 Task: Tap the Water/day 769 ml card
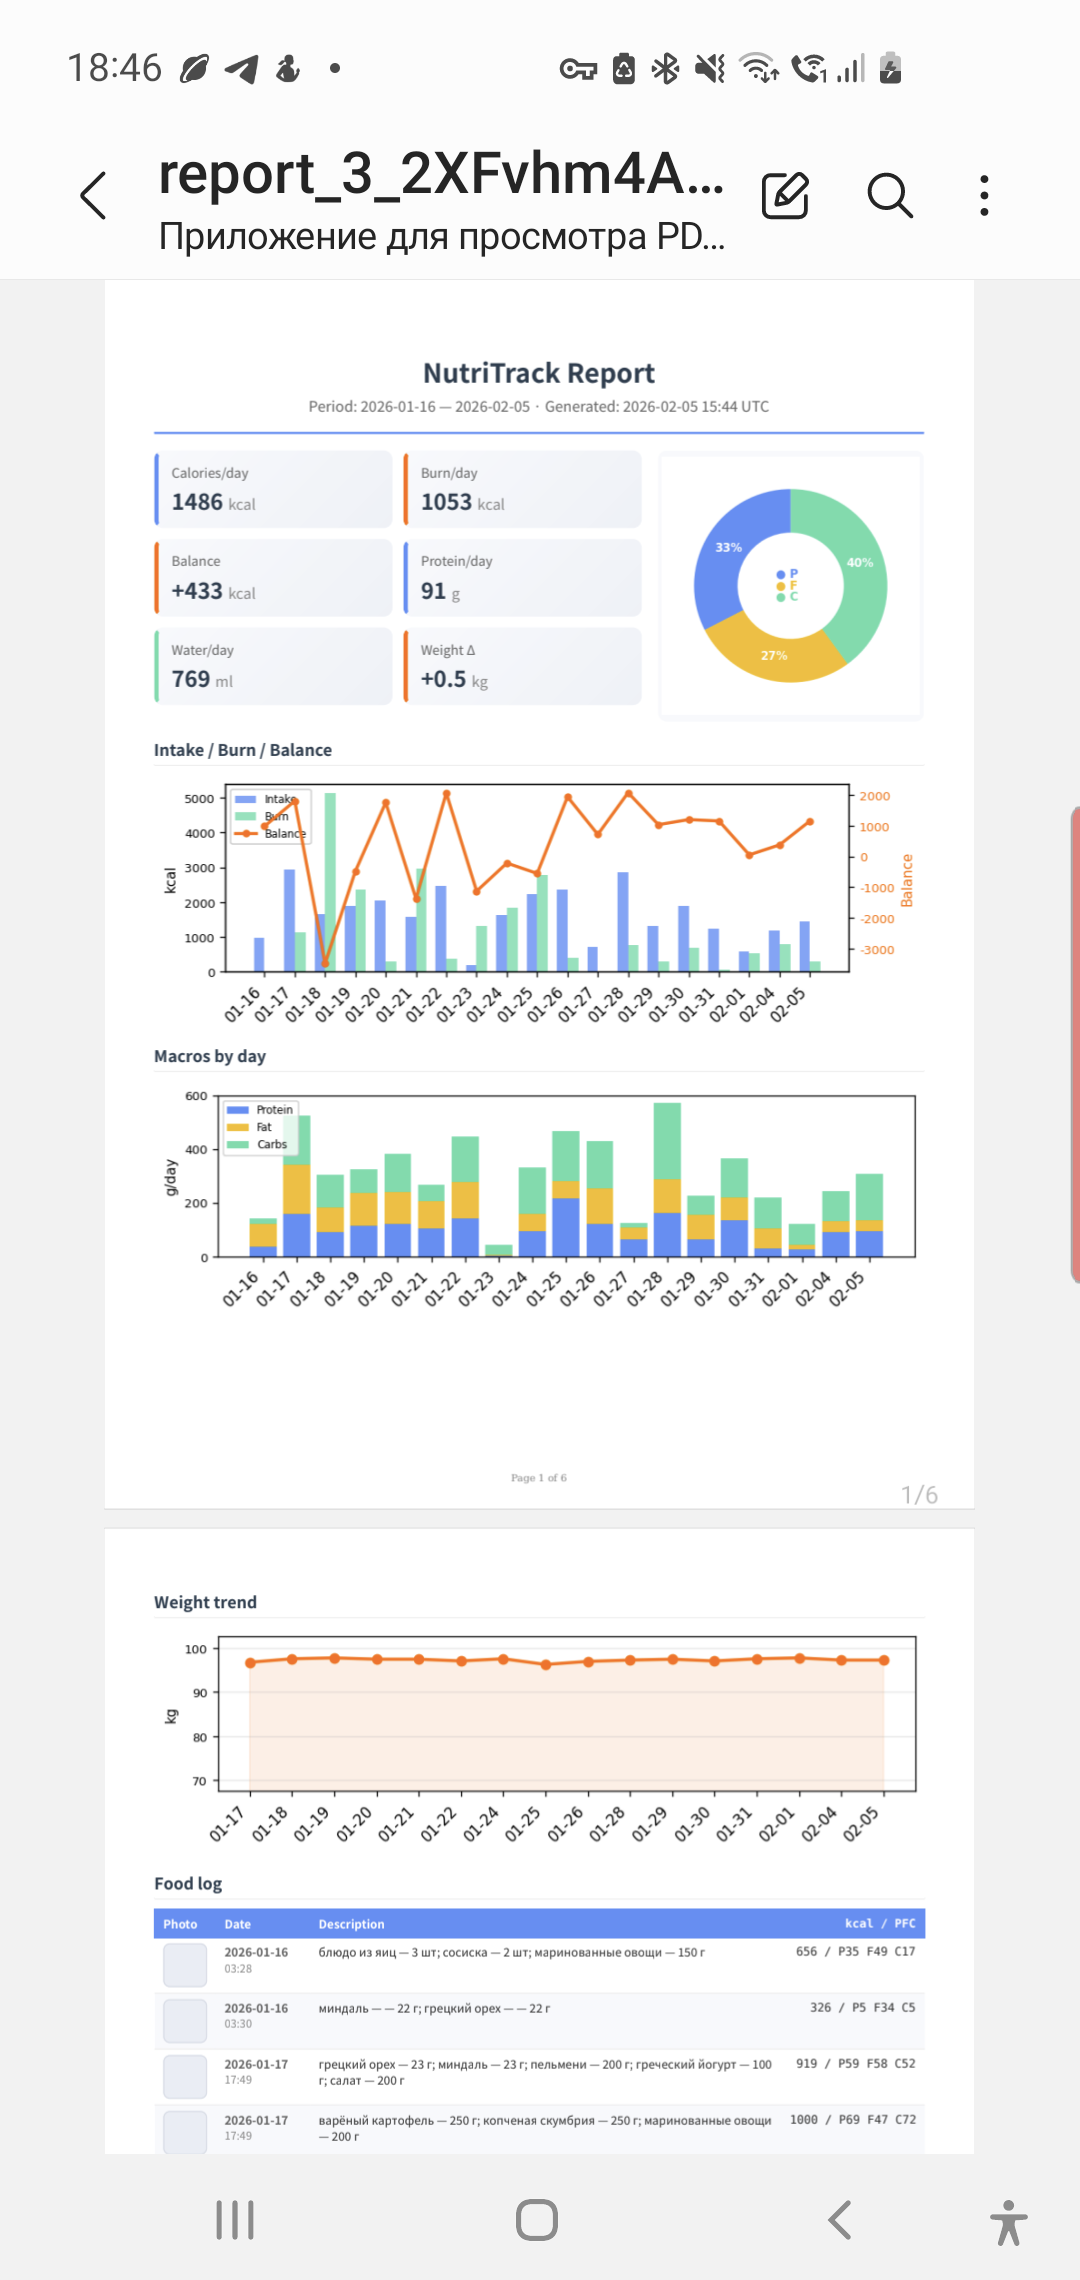(273, 666)
